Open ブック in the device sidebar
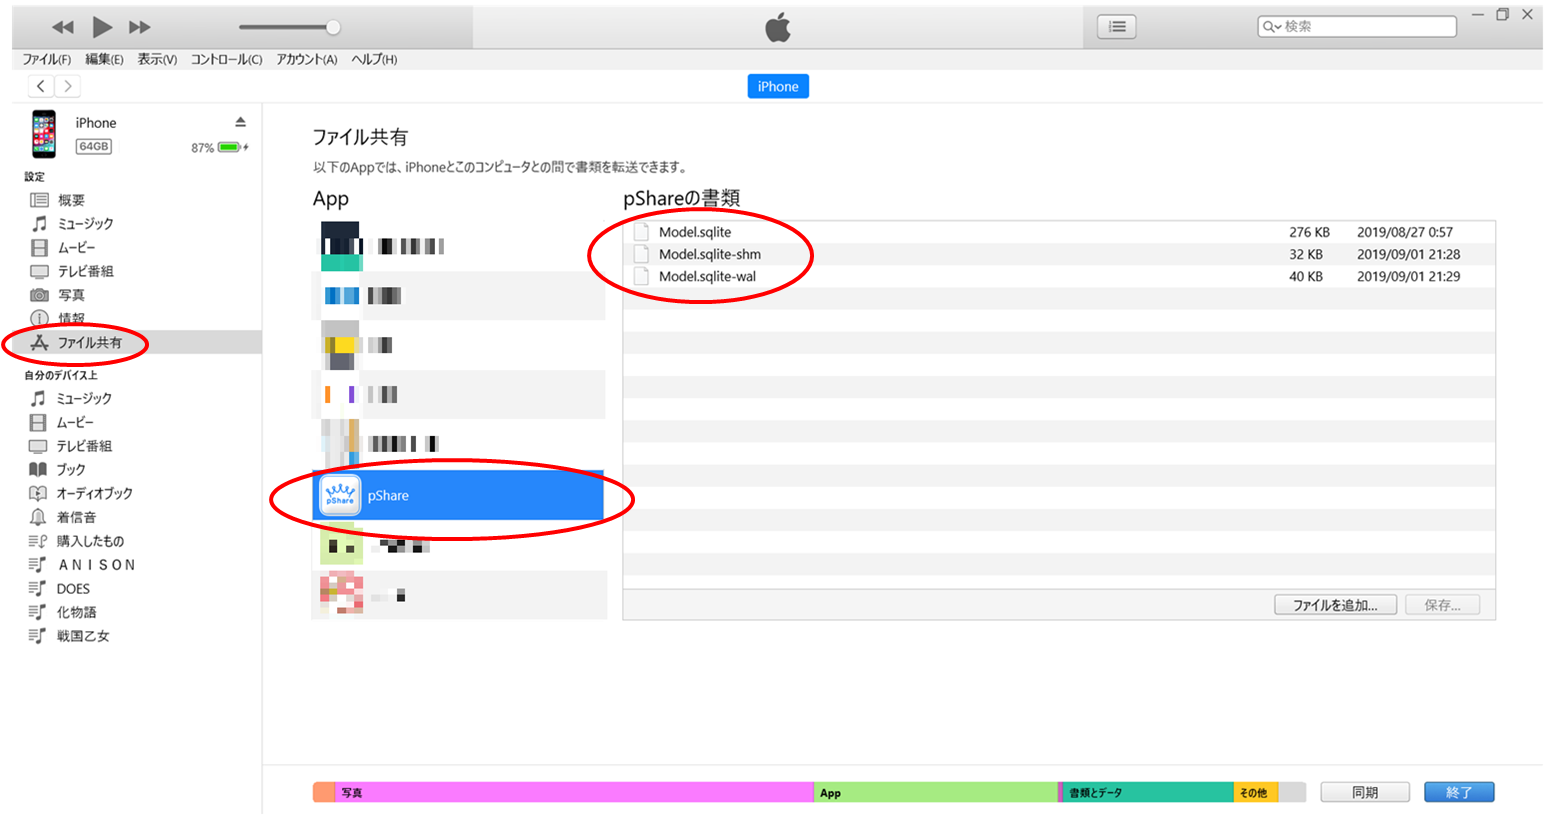 70,469
